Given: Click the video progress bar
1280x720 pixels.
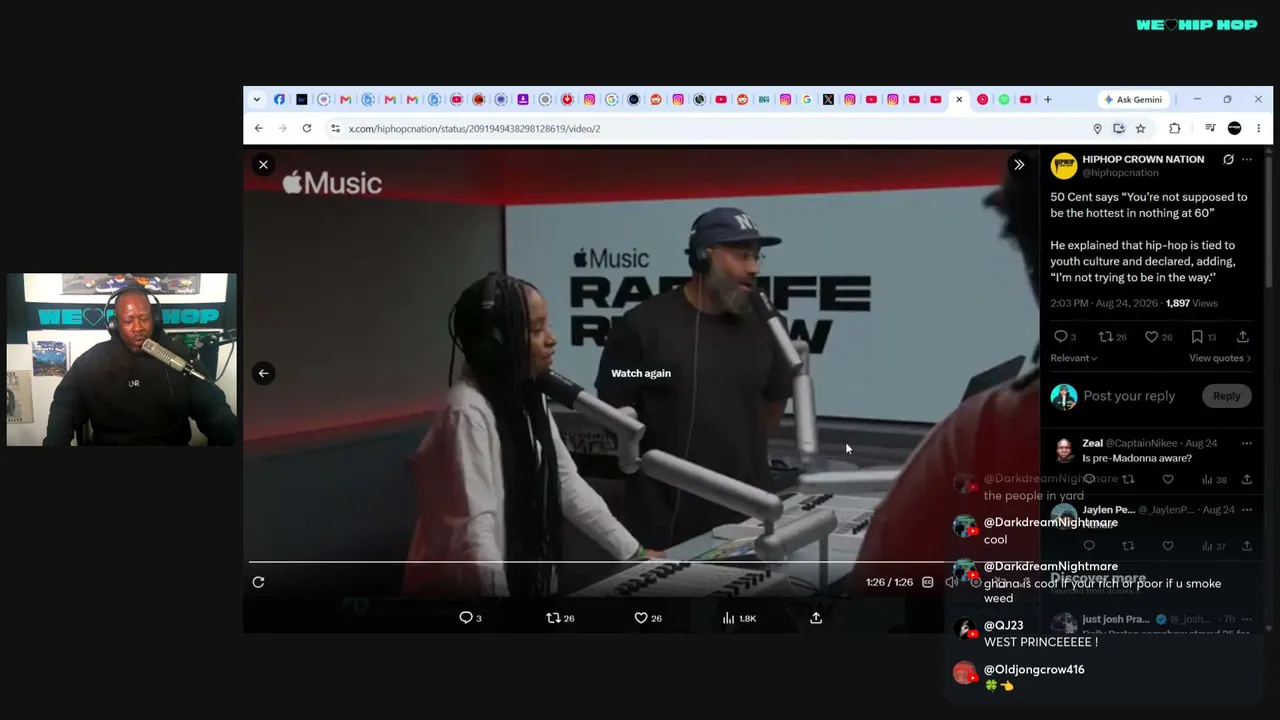Looking at the screenshot, I should [x=643, y=562].
